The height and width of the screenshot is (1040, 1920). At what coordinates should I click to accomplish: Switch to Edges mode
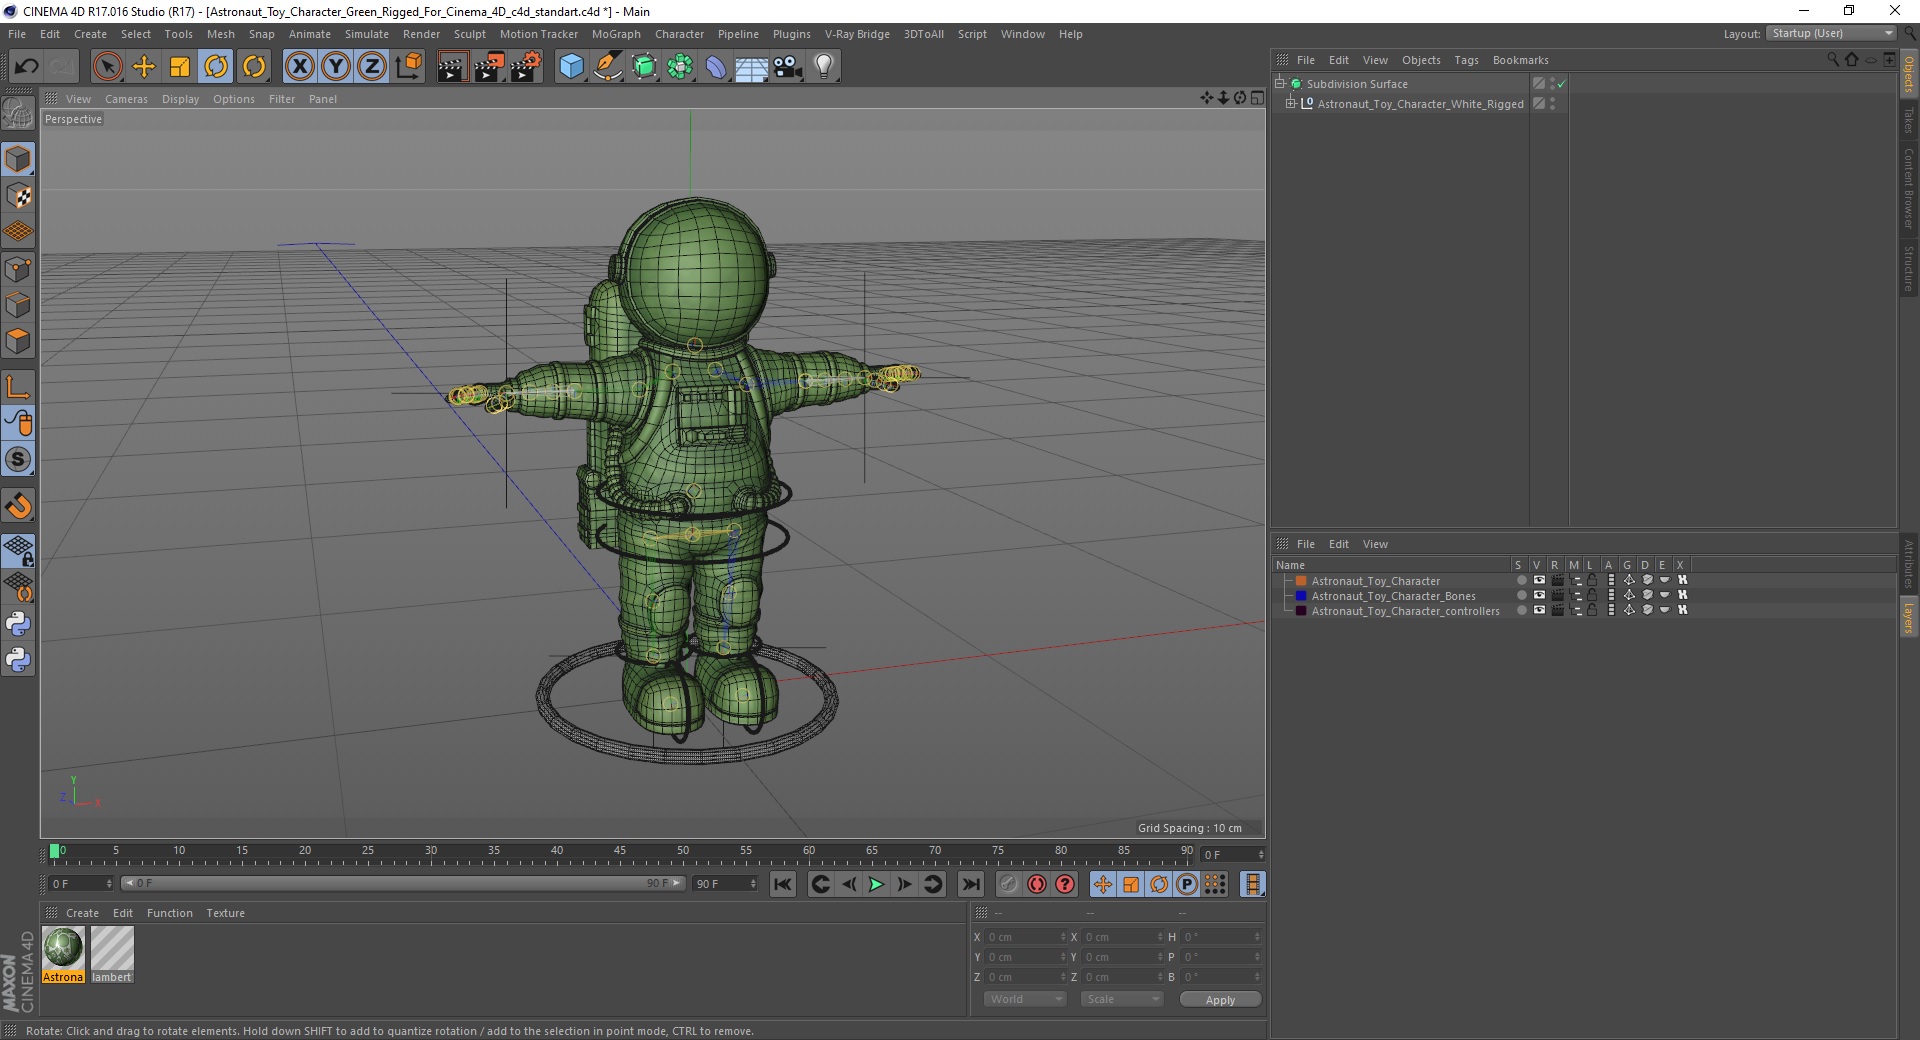tap(18, 305)
